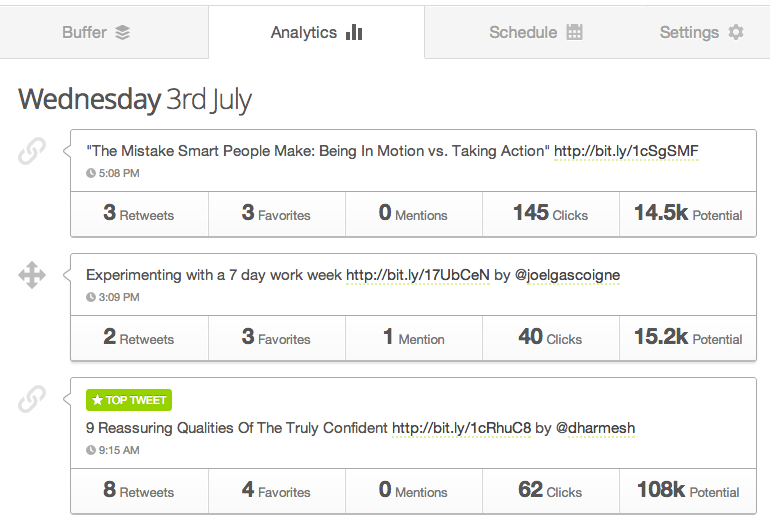Open the bit.ly/1cRhuC8 link
This screenshot has width=770, height=528.
[461, 428]
